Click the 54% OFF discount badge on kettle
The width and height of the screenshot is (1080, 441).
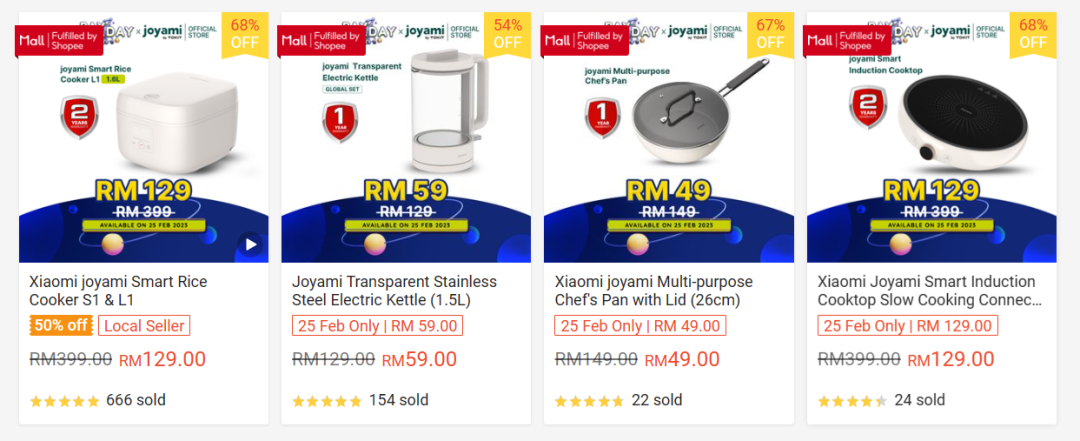pos(507,33)
